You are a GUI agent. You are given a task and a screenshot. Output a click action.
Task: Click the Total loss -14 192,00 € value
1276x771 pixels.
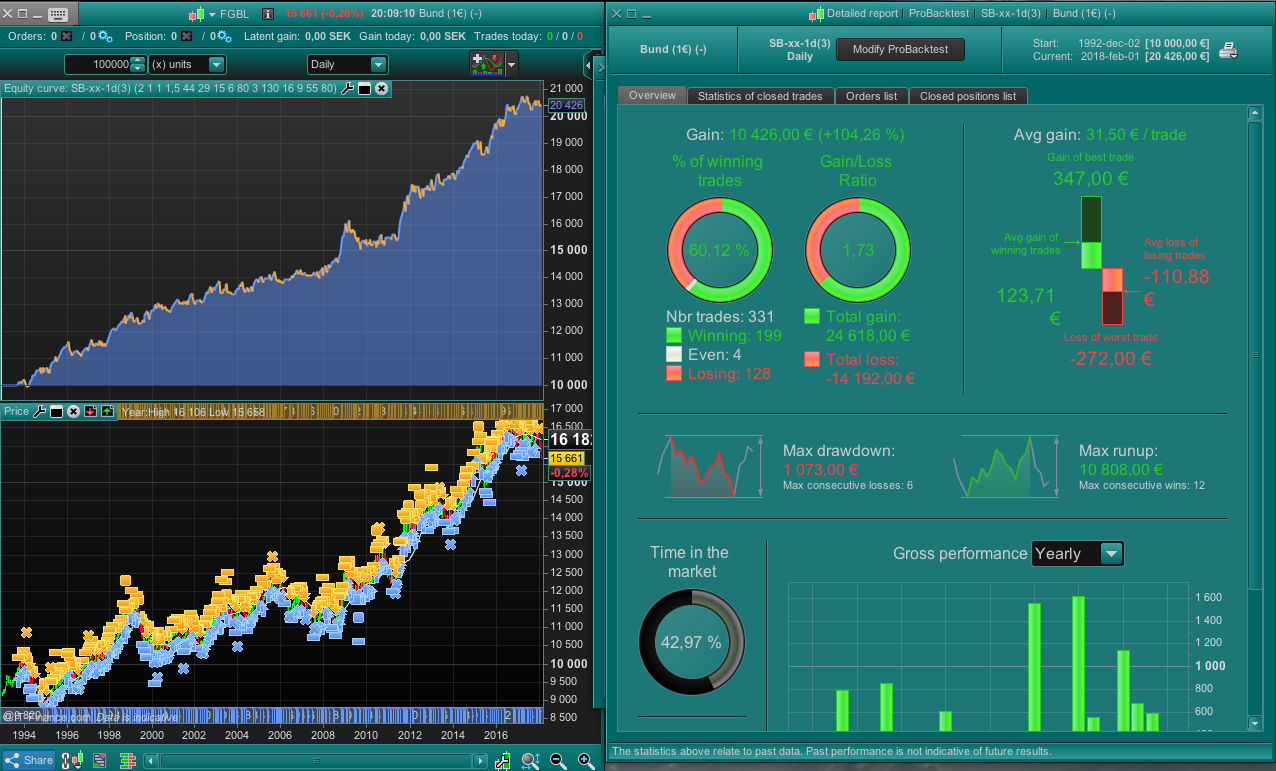point(870,379)
